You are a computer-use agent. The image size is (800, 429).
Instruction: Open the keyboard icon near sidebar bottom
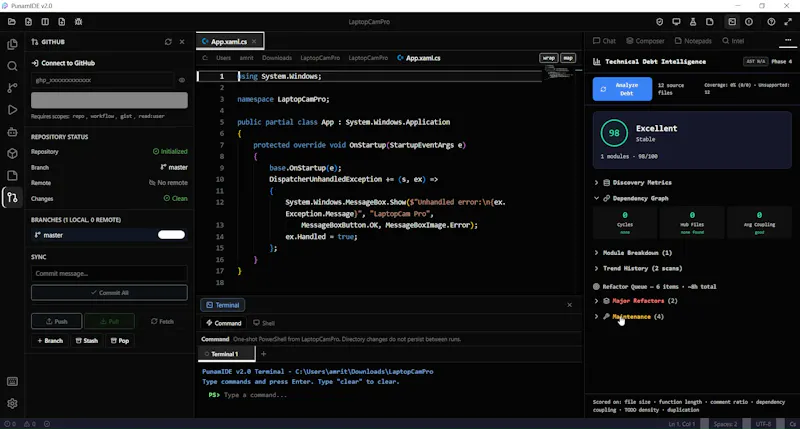click(12, 382)
